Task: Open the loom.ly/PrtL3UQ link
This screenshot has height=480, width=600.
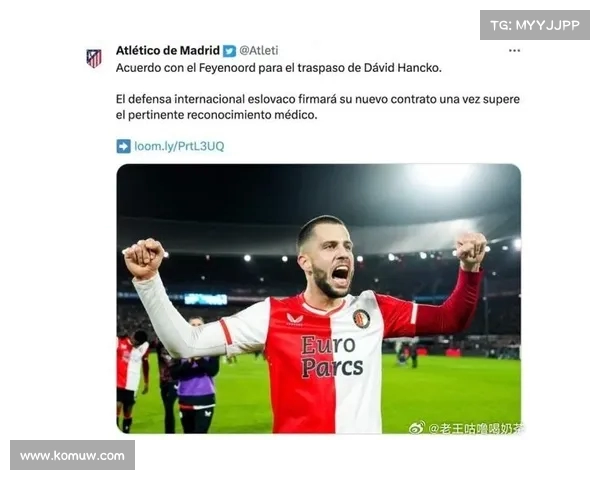Action: (x=179, y=146)
